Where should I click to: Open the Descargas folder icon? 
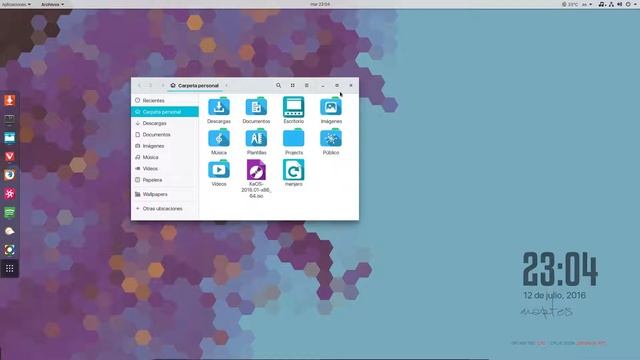tap(219, 107)
